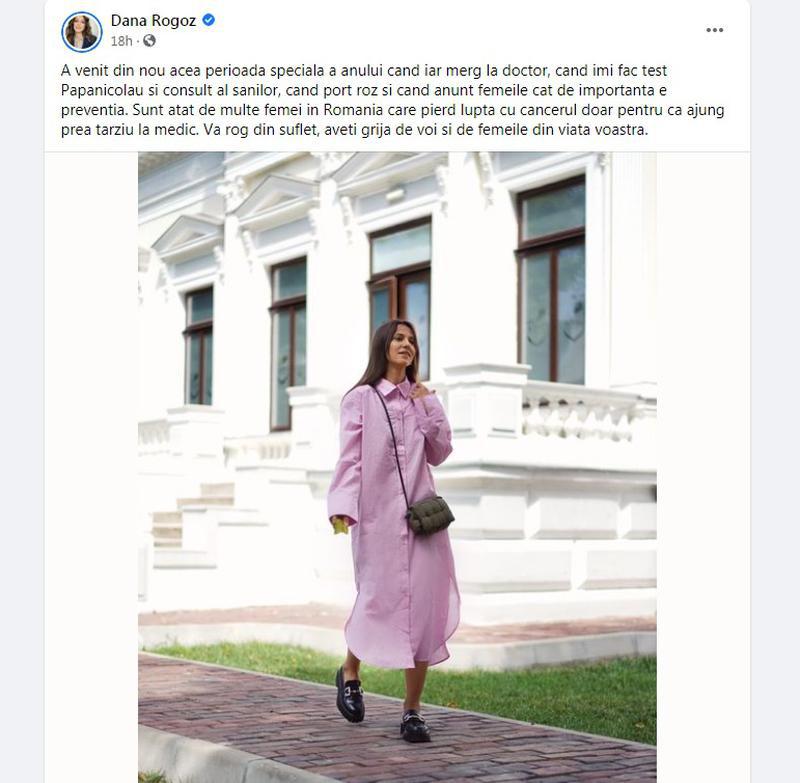
Task: Open the 18h post timestamp link
Action: tap(121, 41)
